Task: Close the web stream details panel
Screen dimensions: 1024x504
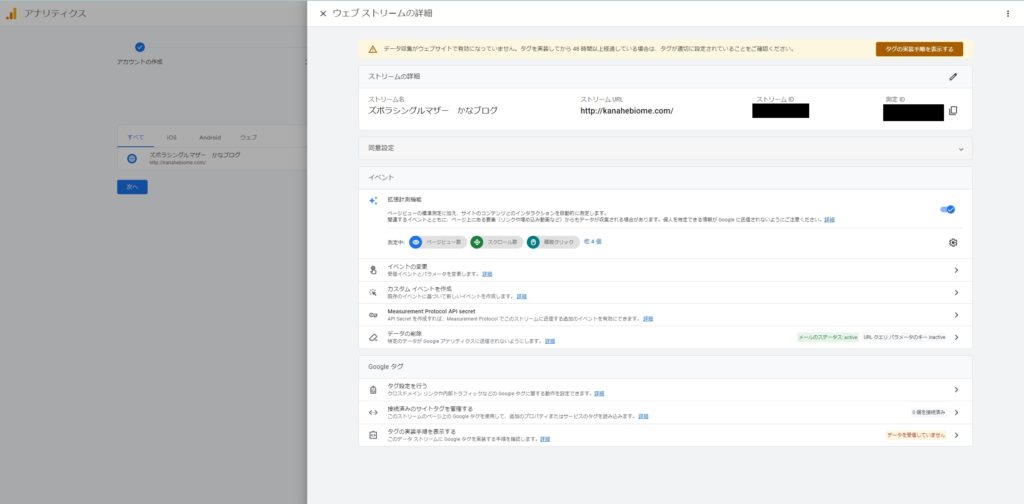Action: click(x=323, y=14)
